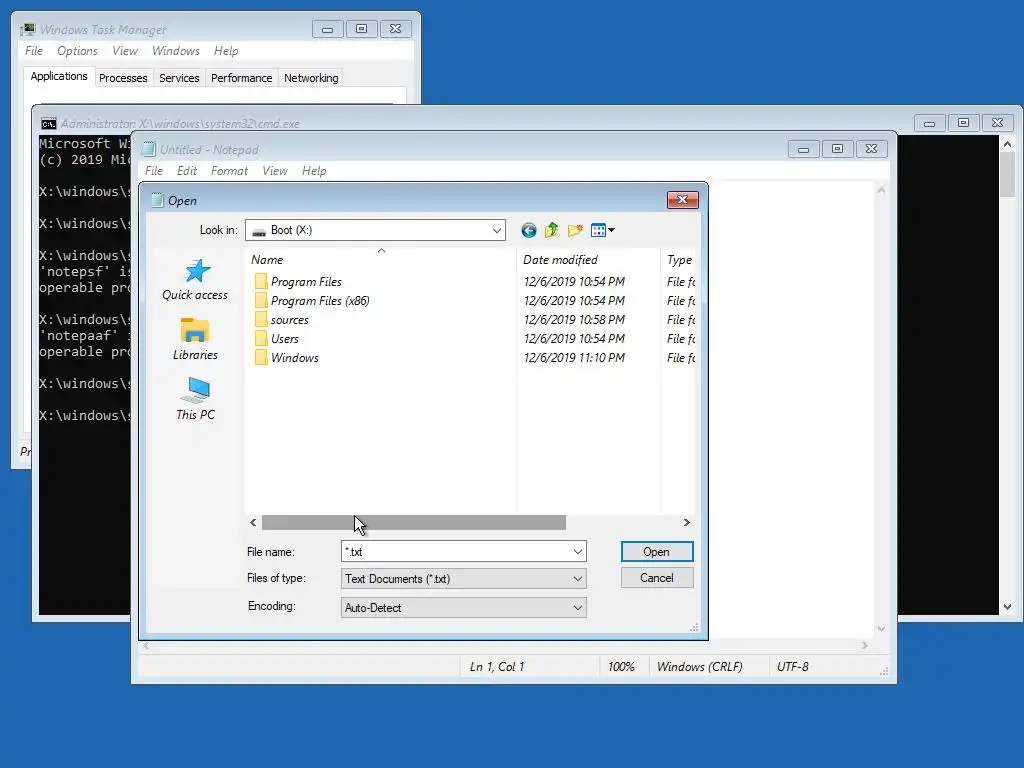Image resolution: width=1024 pixels, height=768 pixels.
Task: Click the Boot (X:) drive icon
Action: [259, 231]
